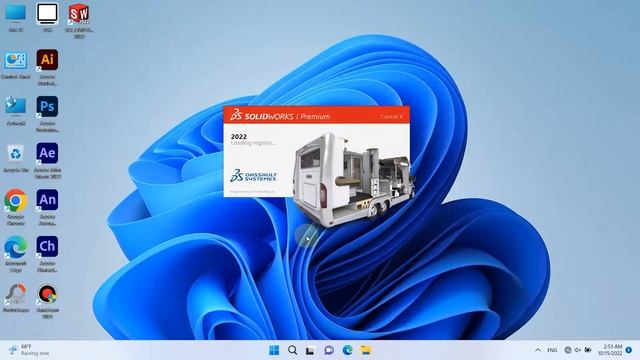Open Task View on the taskbar

click(310, 350)
